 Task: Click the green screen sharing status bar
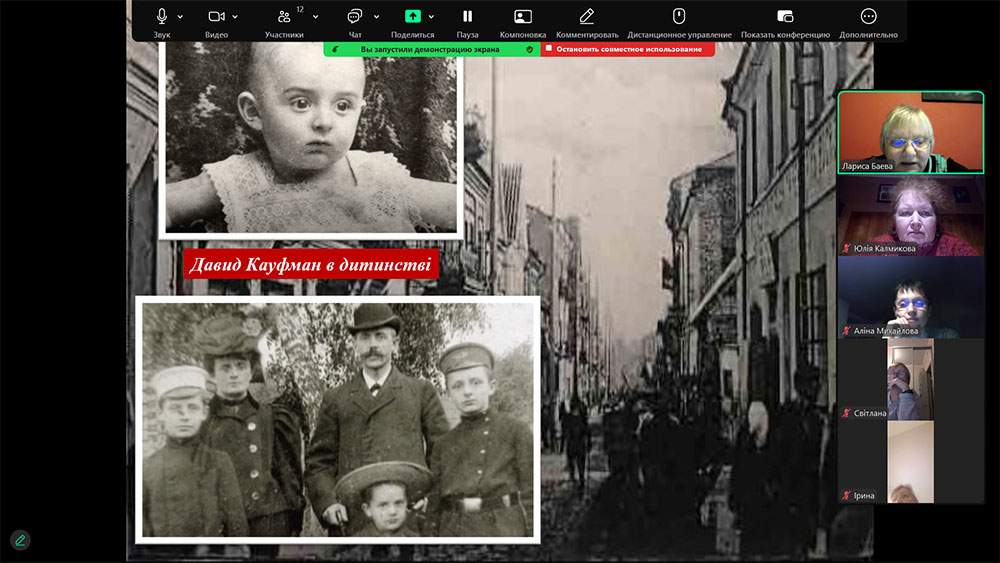[x=431, y=49]
